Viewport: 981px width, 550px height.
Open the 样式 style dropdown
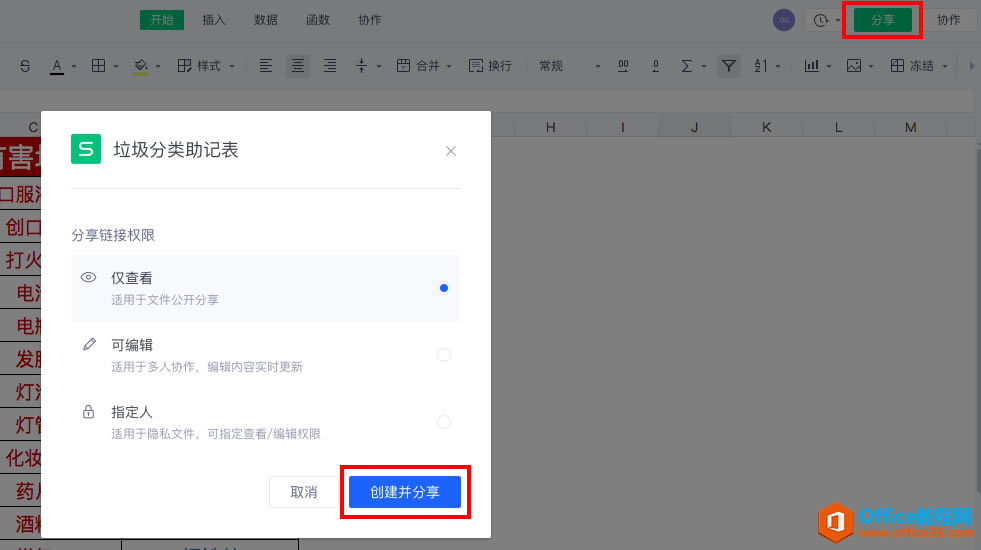(x=206, y=66)
